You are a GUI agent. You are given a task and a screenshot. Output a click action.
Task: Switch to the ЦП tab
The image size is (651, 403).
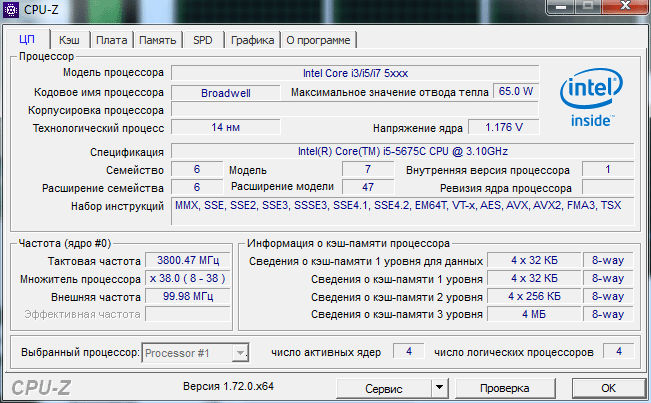(x=27, y=40)
